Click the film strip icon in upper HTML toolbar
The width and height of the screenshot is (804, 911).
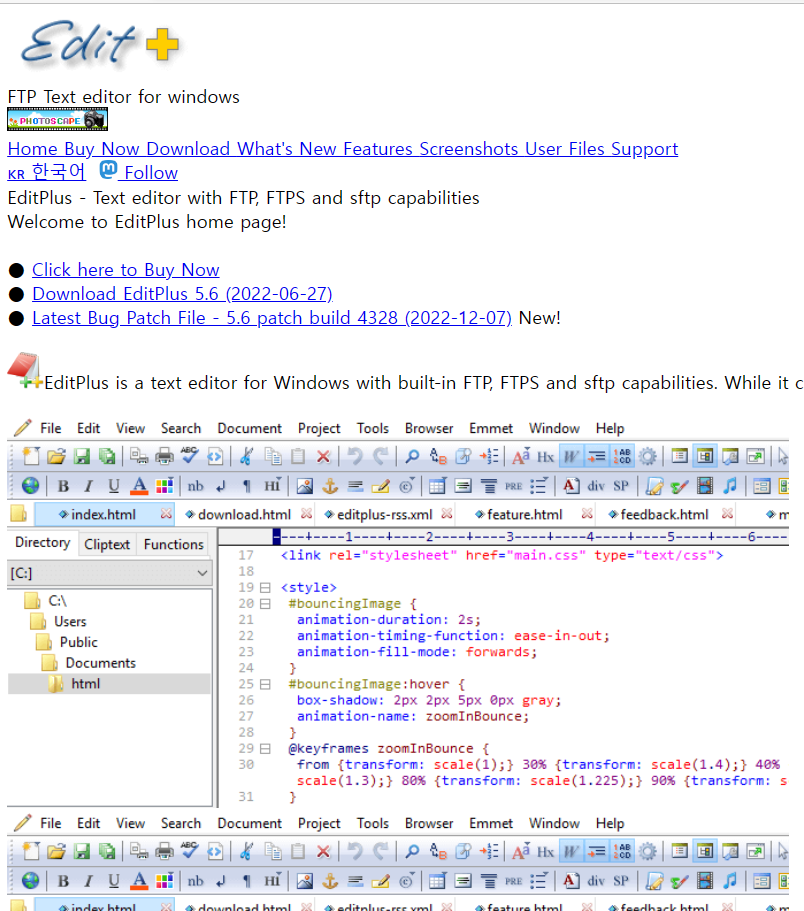[705, 486]
